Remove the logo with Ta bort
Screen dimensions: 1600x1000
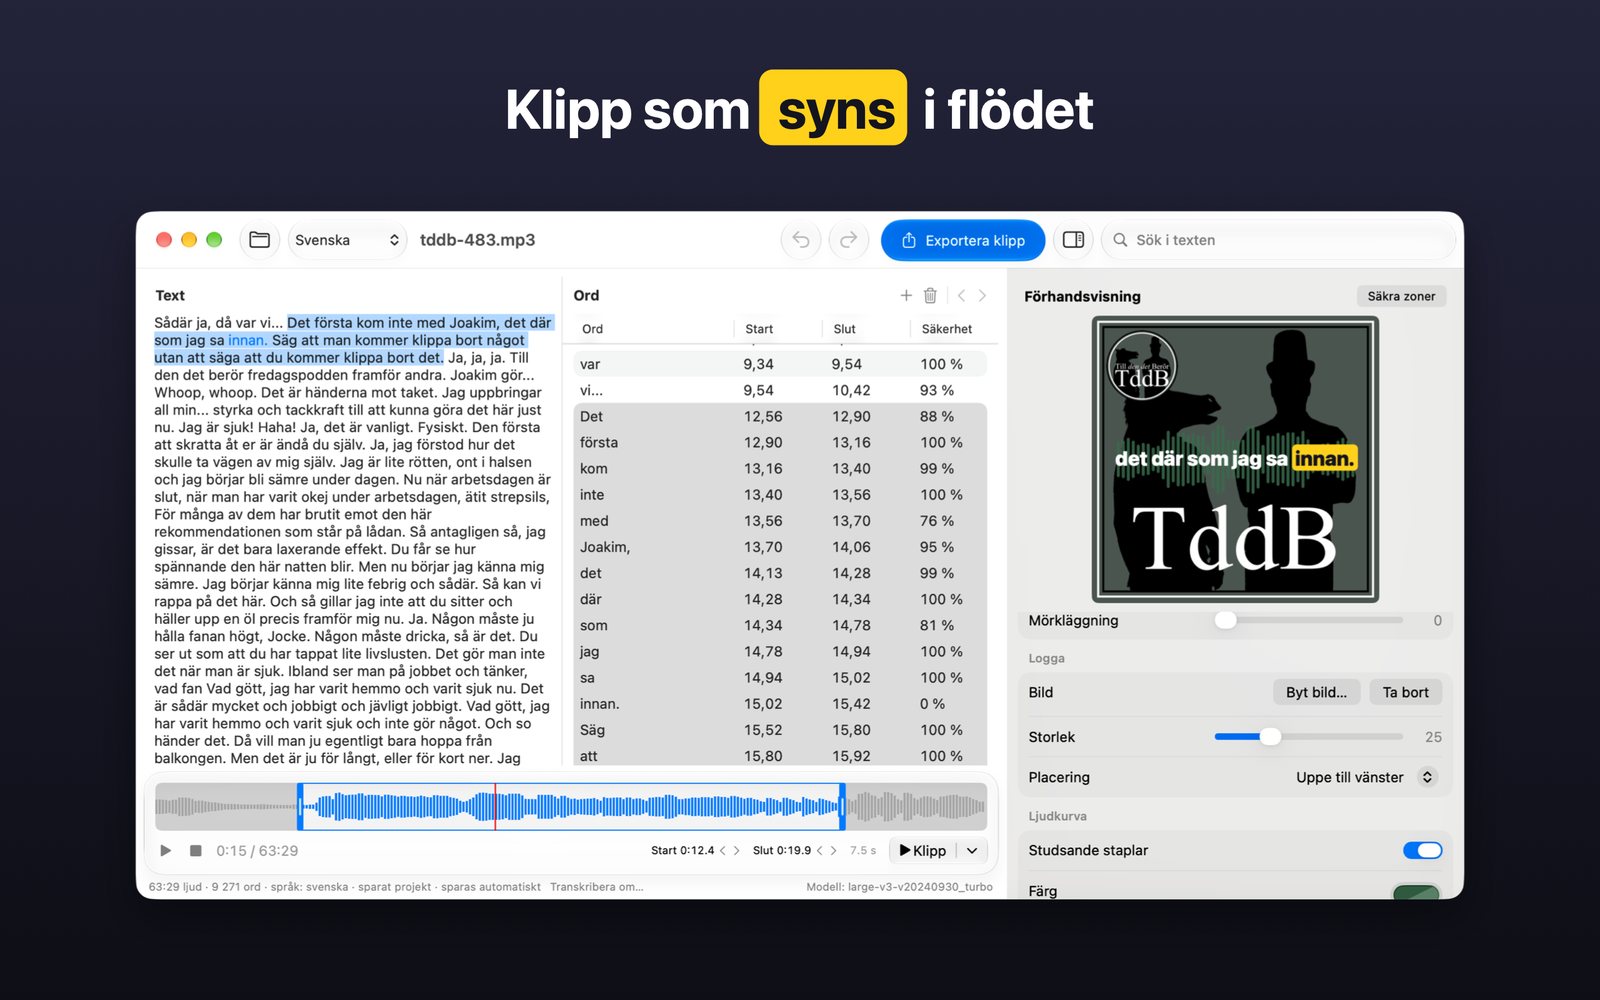(x=1405, y=692)
